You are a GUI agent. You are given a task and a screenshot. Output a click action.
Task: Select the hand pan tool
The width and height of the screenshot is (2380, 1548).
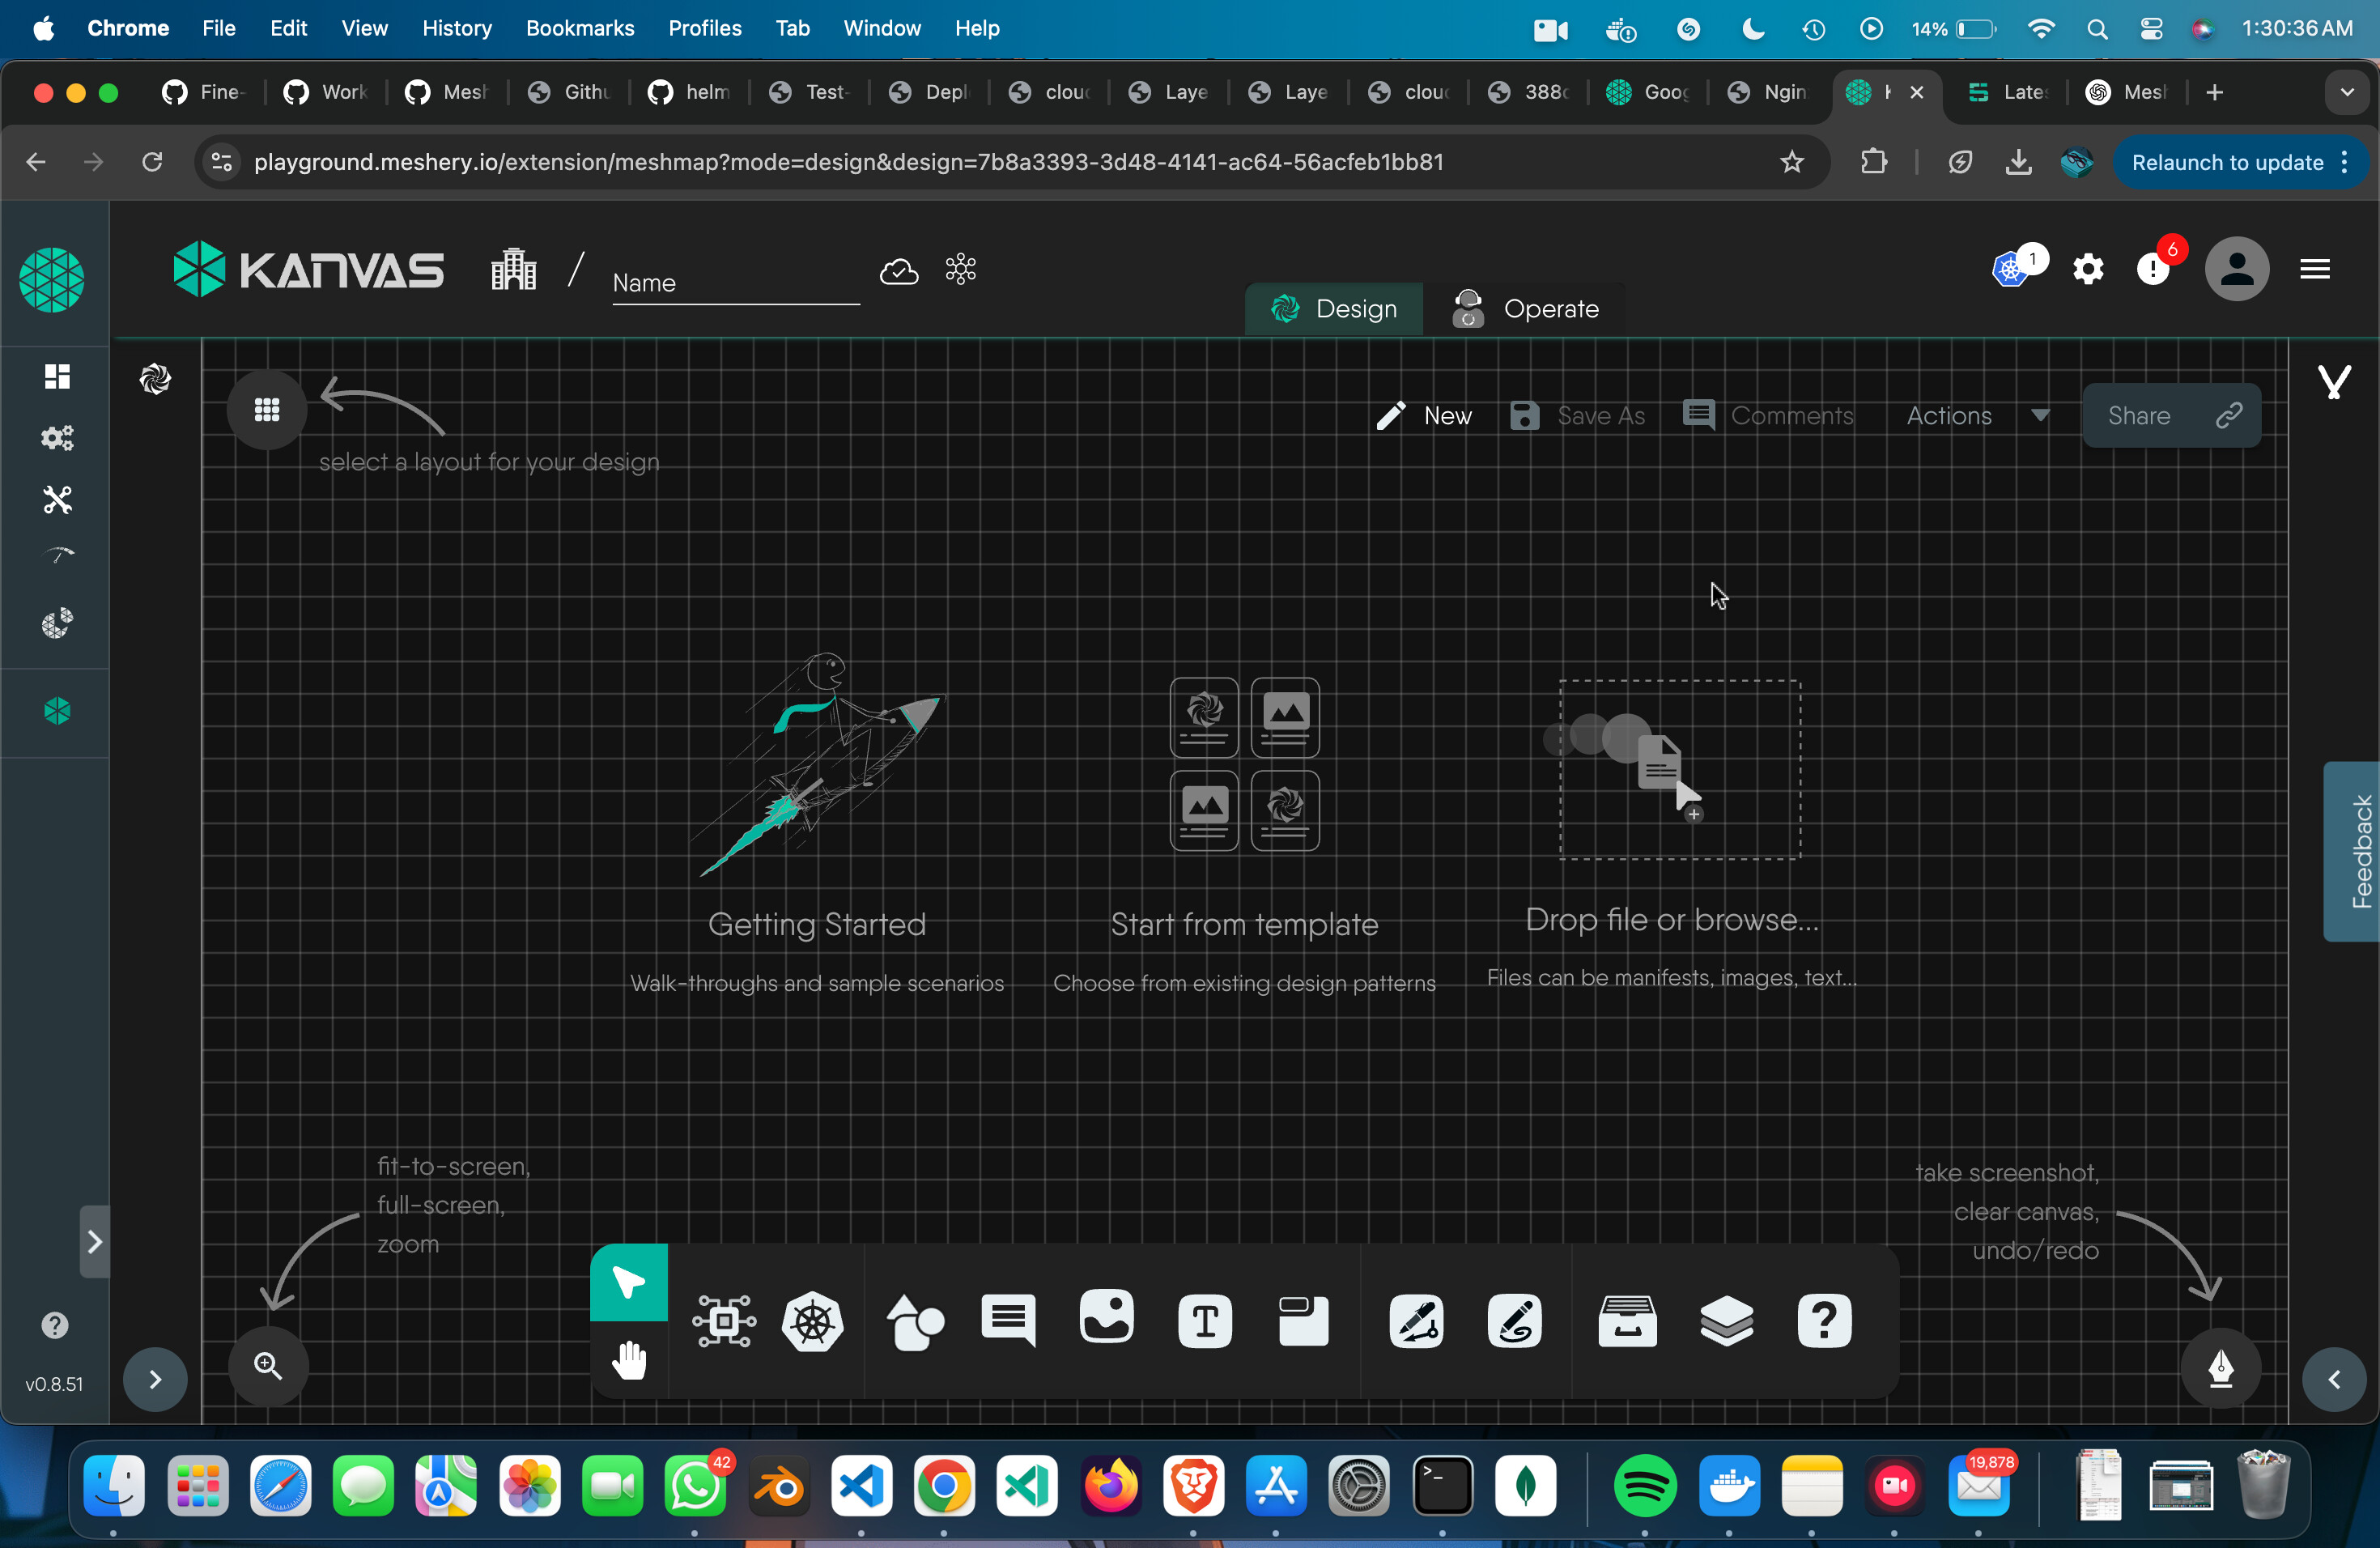point(629,1360)
